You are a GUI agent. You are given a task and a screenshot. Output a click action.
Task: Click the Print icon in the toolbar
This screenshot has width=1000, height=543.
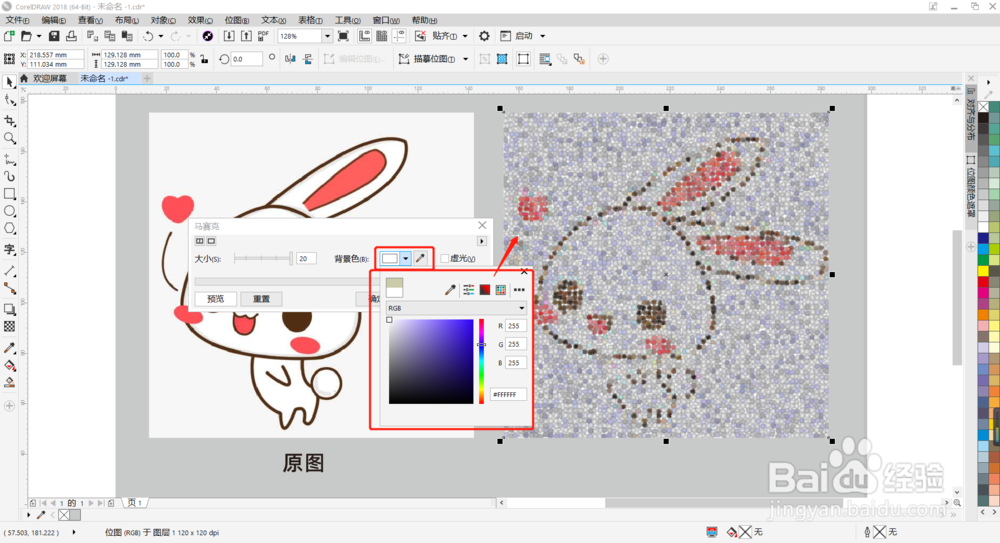point(71,36)
